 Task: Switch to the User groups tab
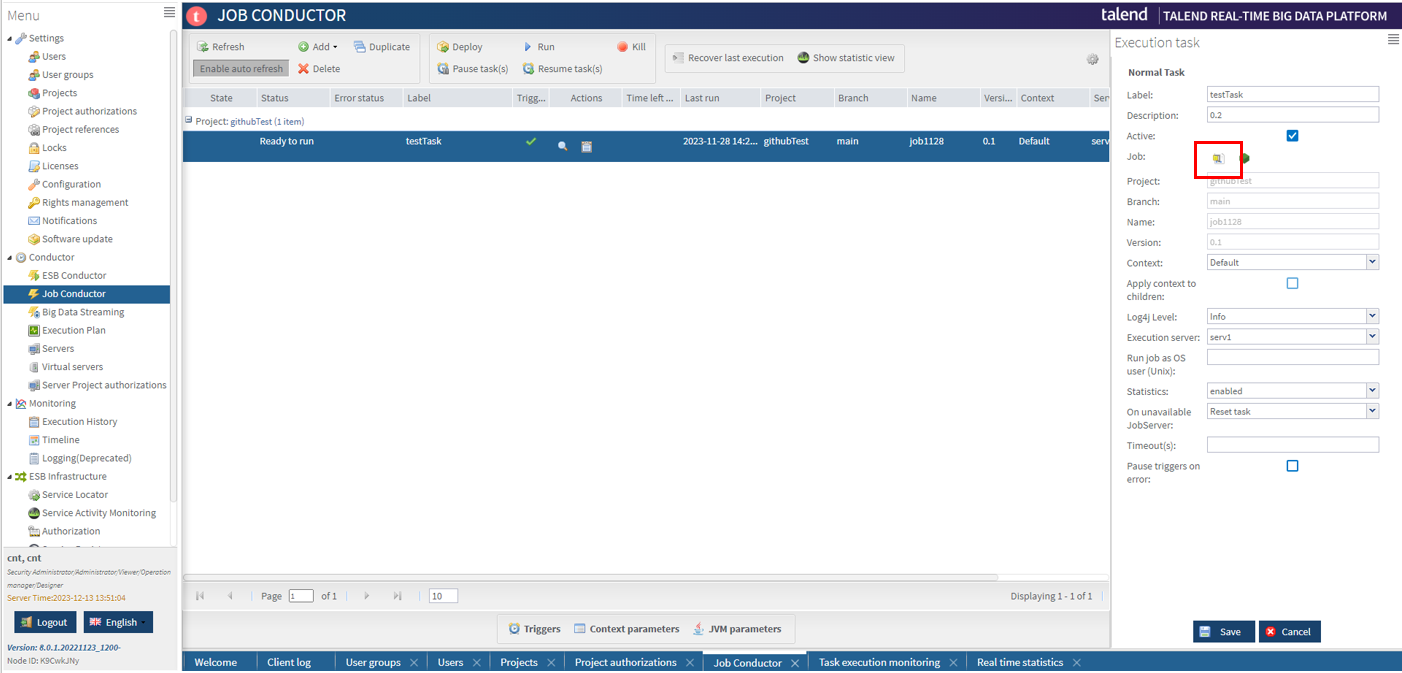pos(373,662)
